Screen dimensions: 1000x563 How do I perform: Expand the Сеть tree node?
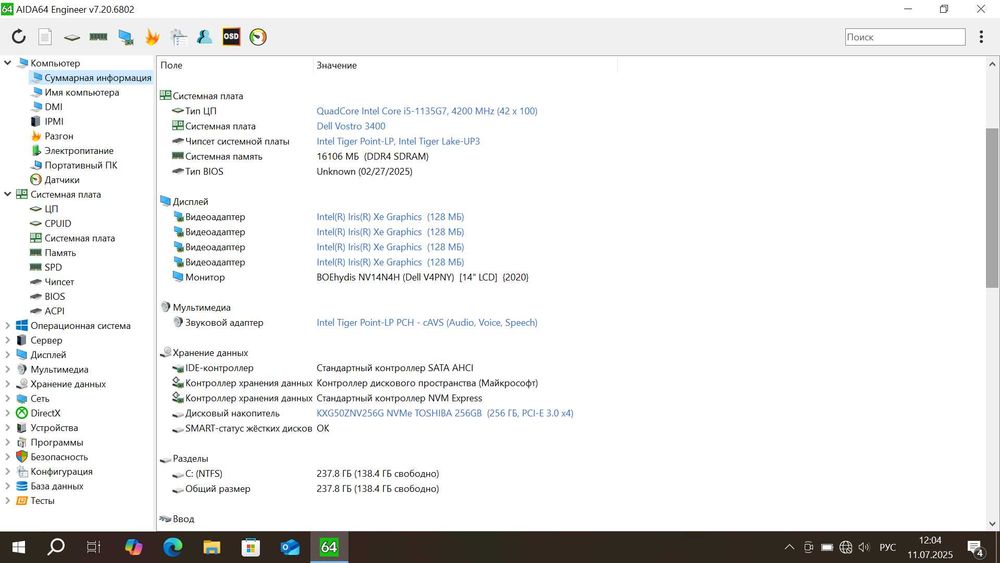8,398
